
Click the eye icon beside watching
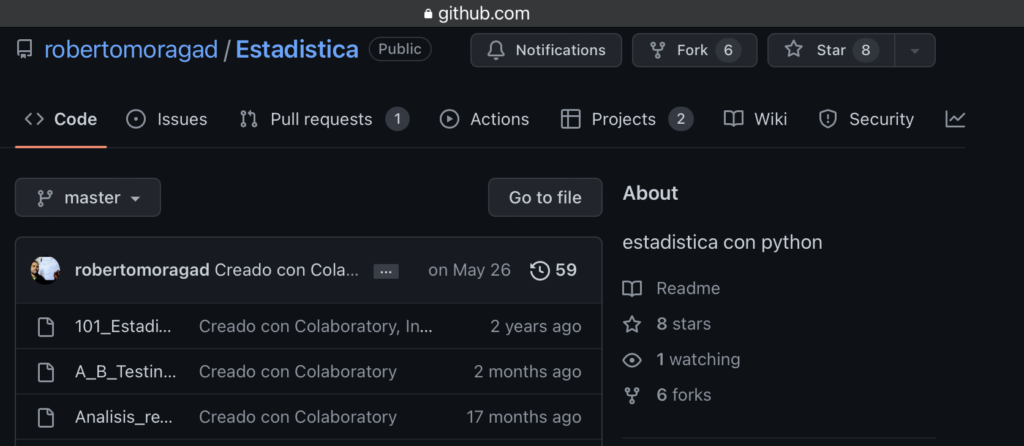click(632, 360)
